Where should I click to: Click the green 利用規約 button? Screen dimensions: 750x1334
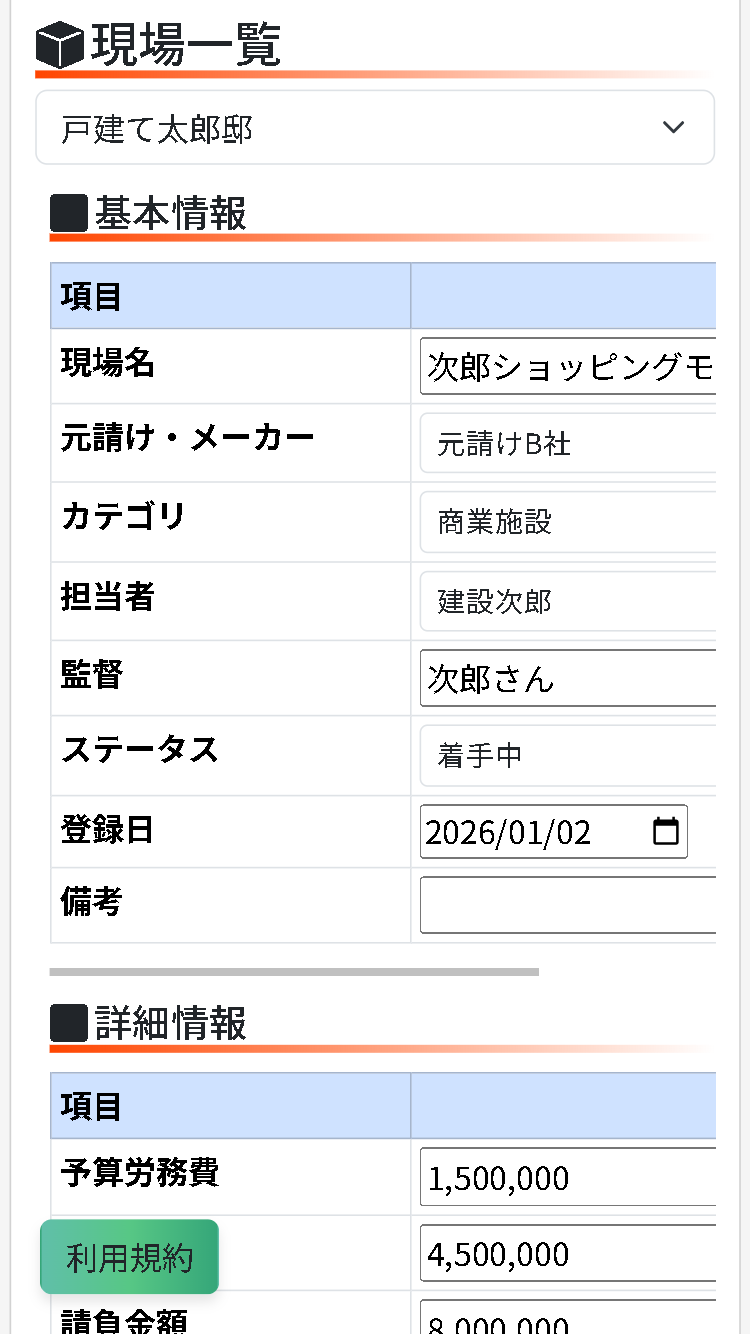point(128,1257)
